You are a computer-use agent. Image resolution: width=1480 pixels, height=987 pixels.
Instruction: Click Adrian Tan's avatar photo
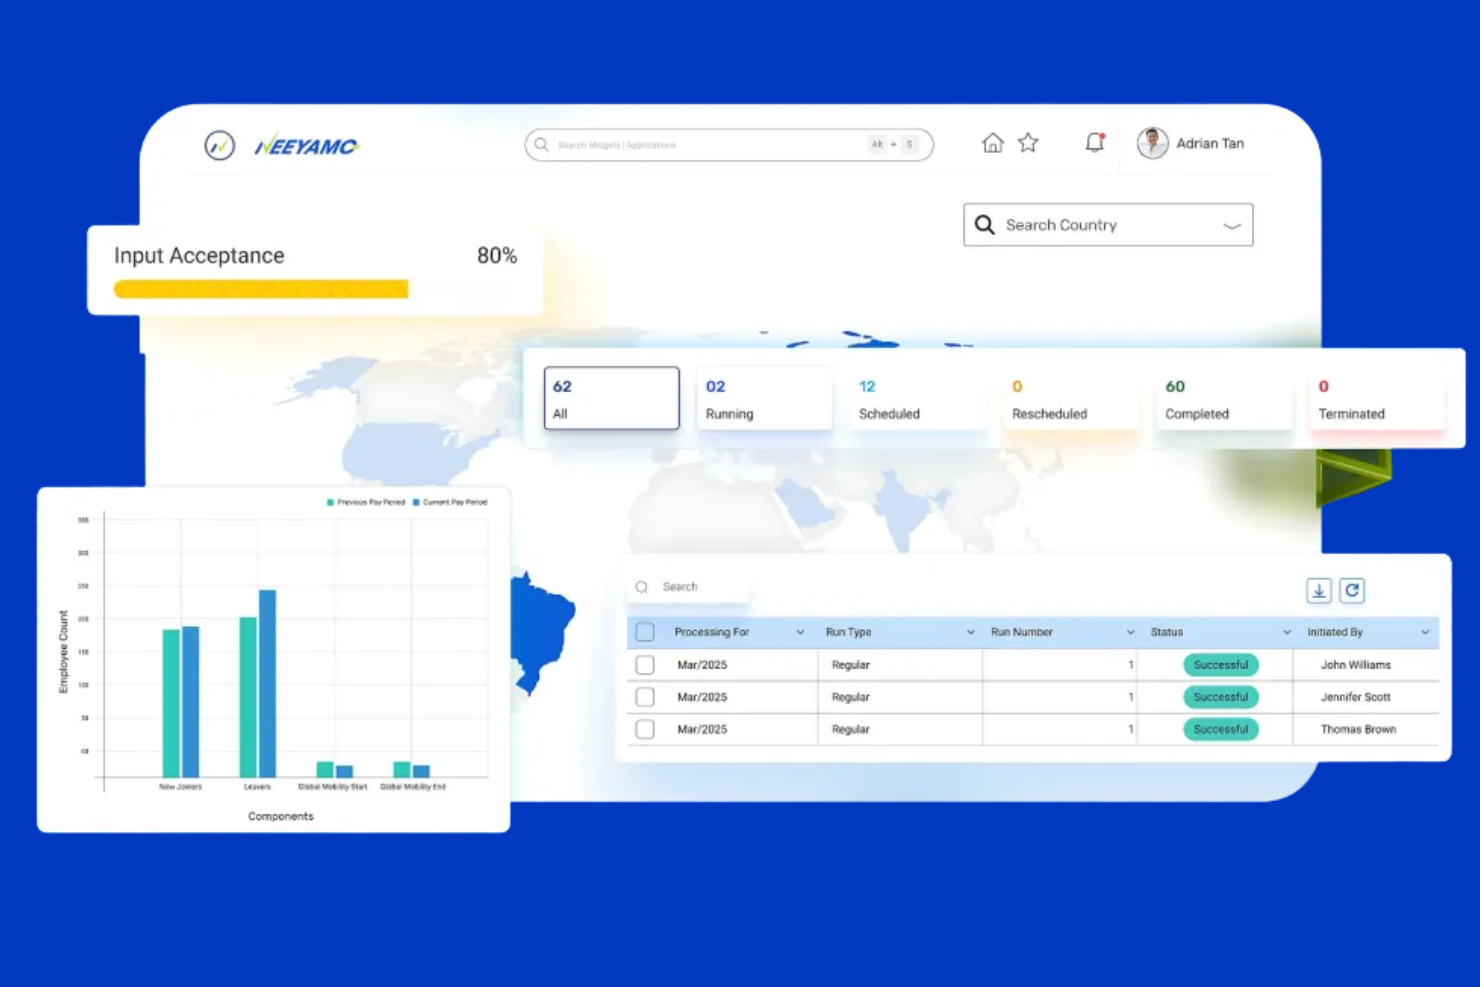click(1153, 143)
